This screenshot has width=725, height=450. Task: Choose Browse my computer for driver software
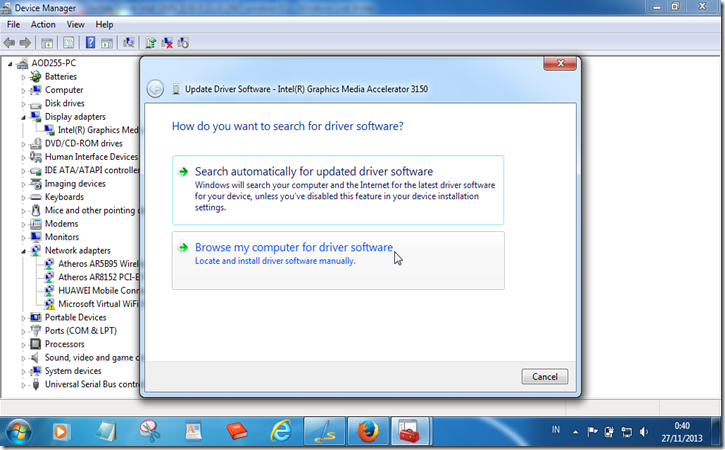[338, 260]
